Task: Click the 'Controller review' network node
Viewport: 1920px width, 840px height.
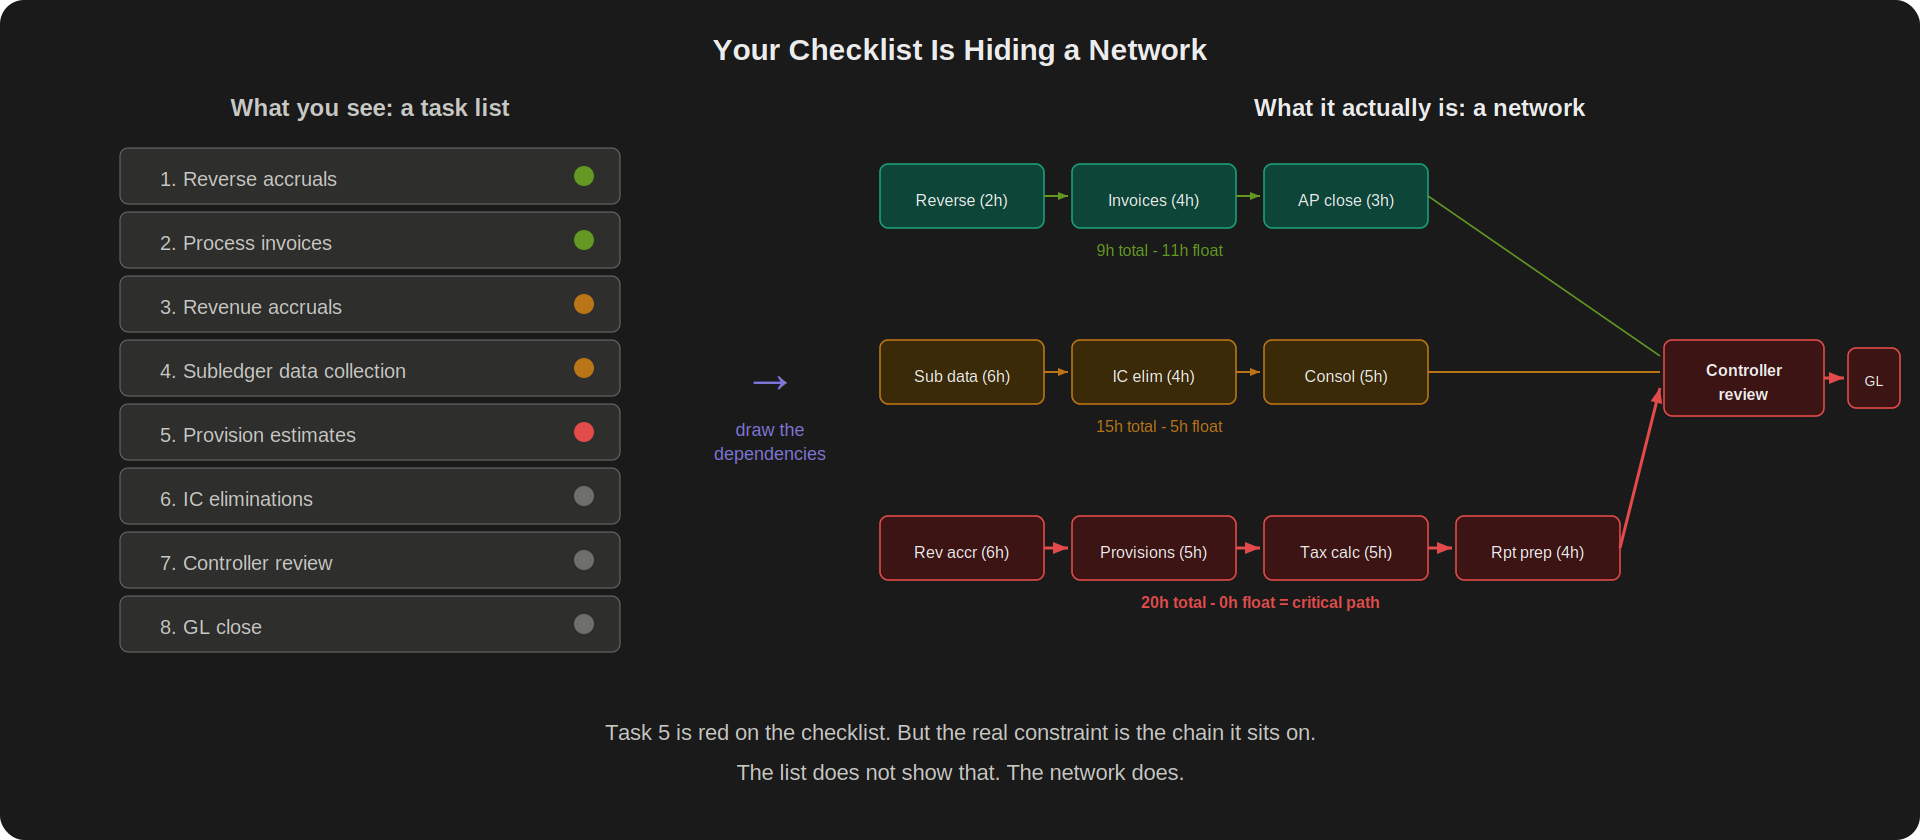Action: (1744, 378)
